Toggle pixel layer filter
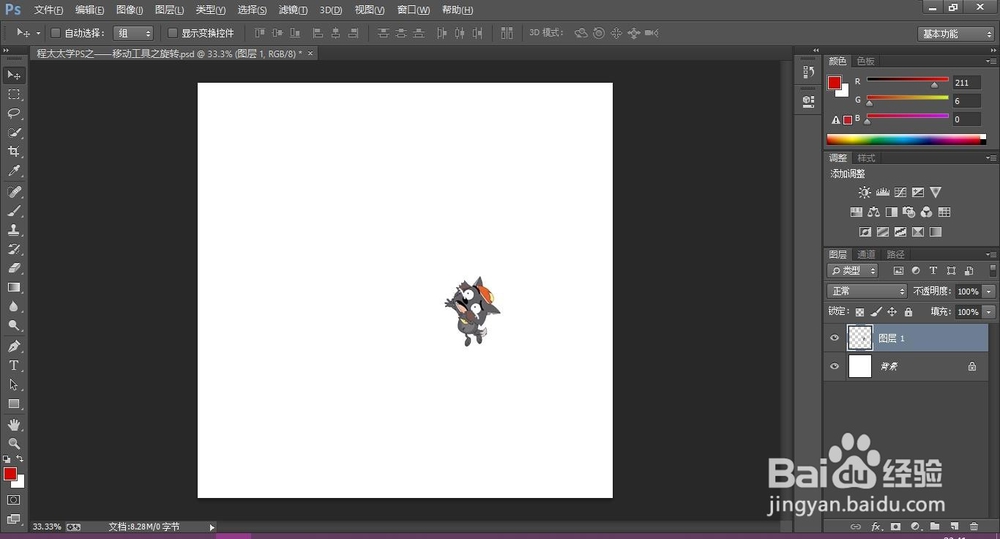This screenshot has width=1000, height=539. [x=898, y=270]
